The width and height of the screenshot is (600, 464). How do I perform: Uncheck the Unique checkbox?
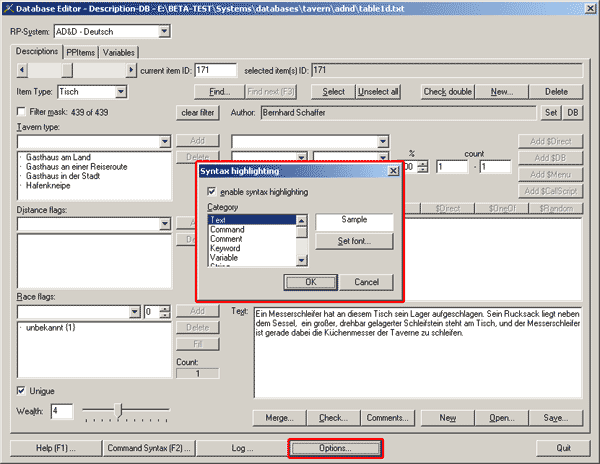[x=23, y=391]
